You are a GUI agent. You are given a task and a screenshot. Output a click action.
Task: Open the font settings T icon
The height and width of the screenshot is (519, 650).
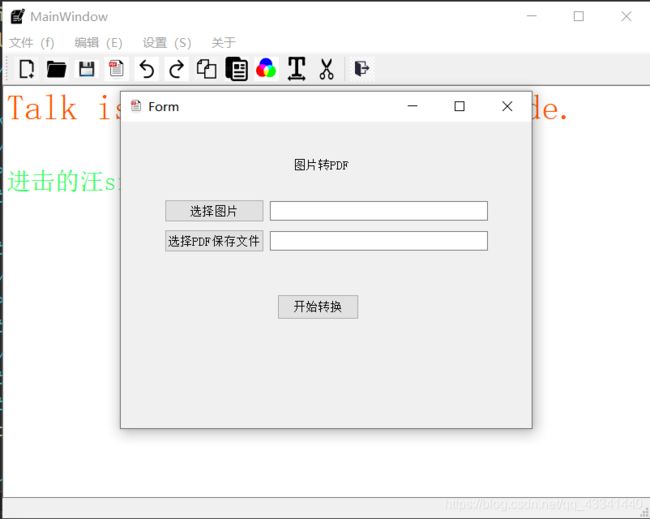click(x=296, y=69)
